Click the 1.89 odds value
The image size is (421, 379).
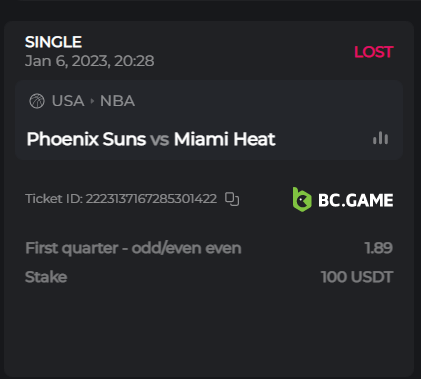(x=379, y=248)
